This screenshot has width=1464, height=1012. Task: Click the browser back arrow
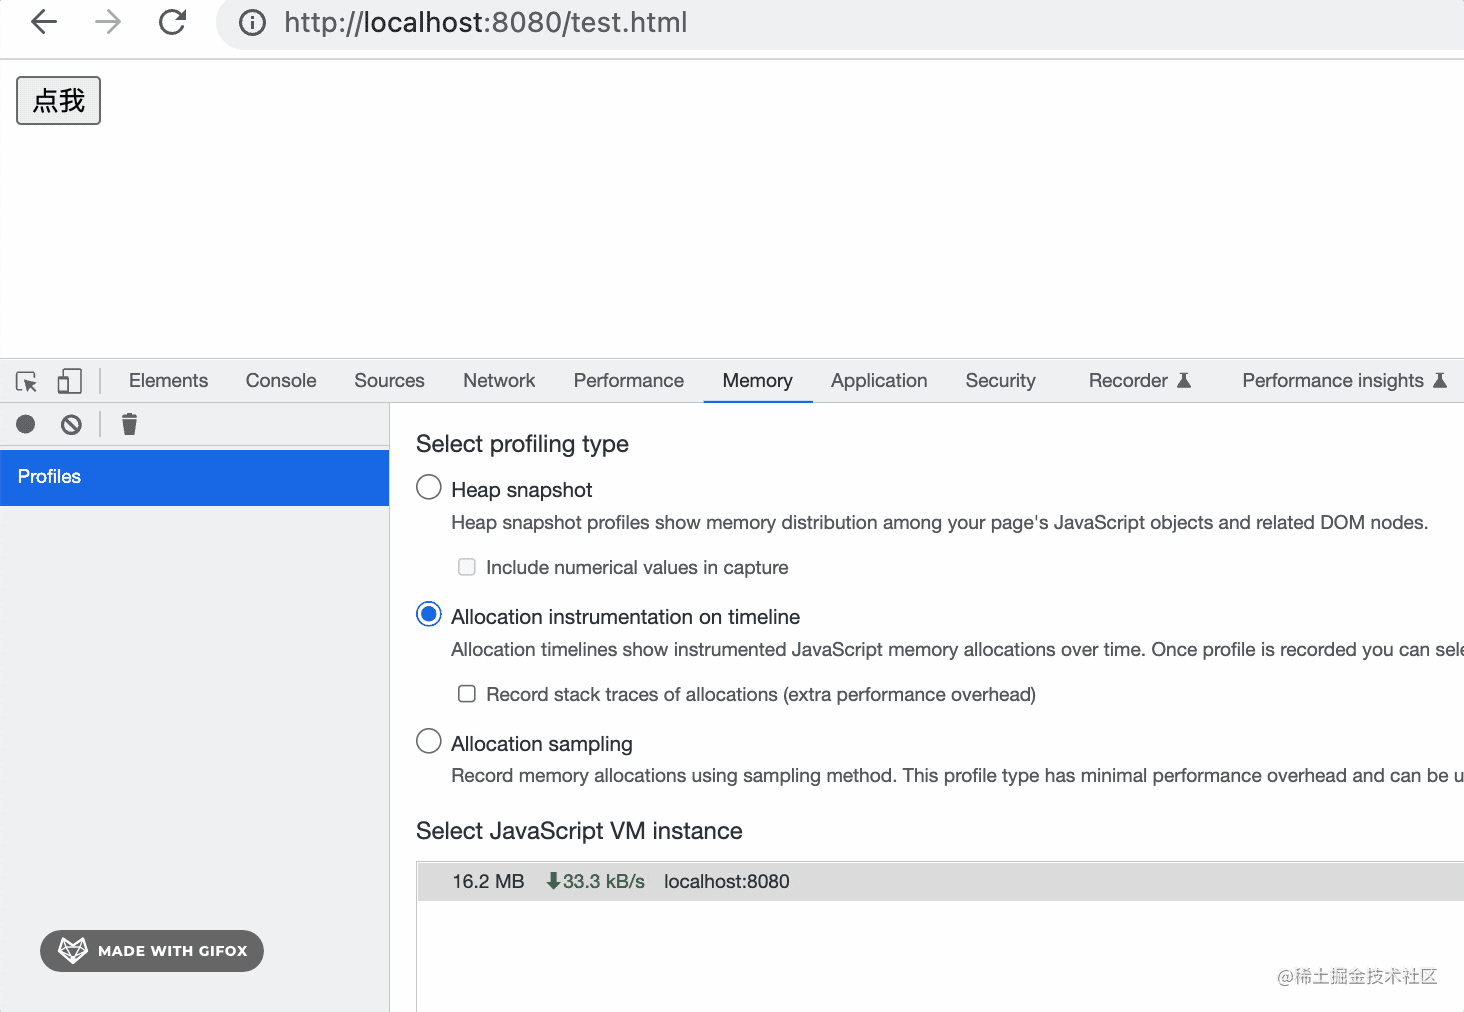pos(44,22)
